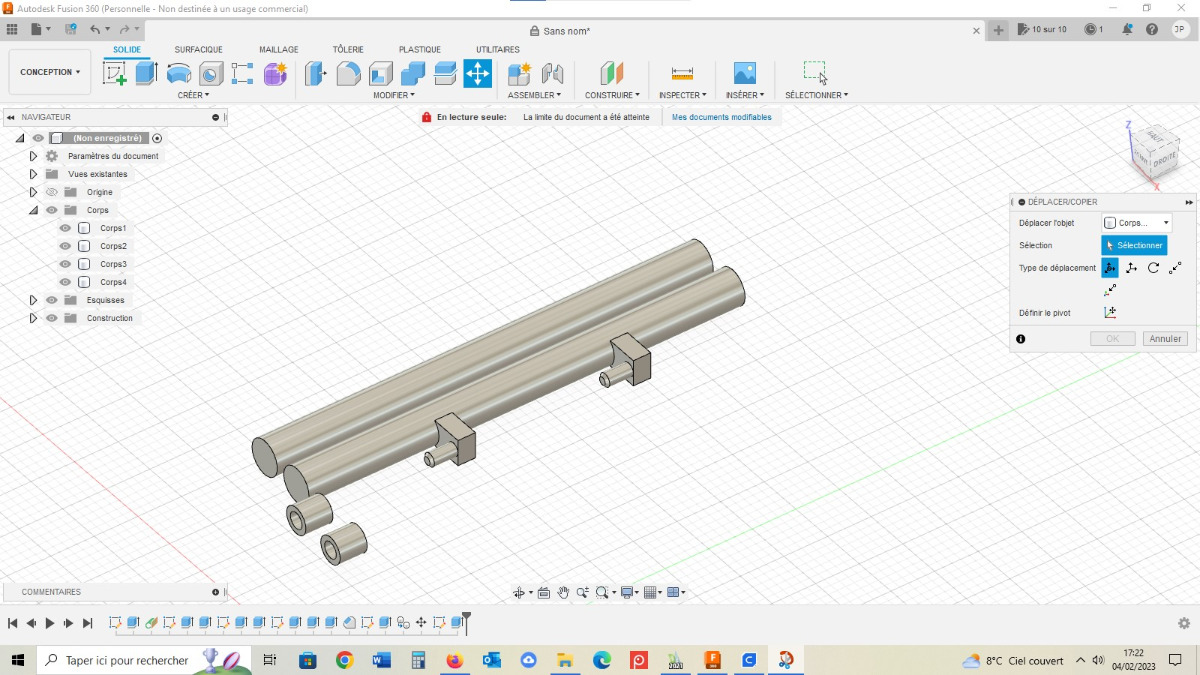The height and width of the screenshot is (675, 1200).
Task: Choose the Hole tool in toolbar
Action: [x=211, y=73]
